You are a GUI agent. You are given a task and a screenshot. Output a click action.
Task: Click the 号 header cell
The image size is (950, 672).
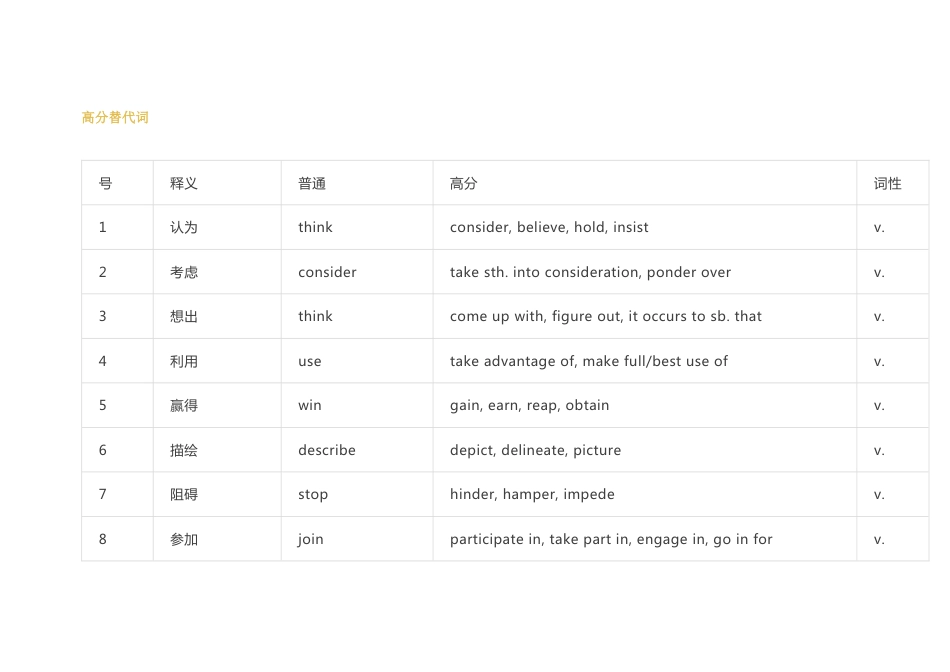pyautogui.click(x=105, y=183)
